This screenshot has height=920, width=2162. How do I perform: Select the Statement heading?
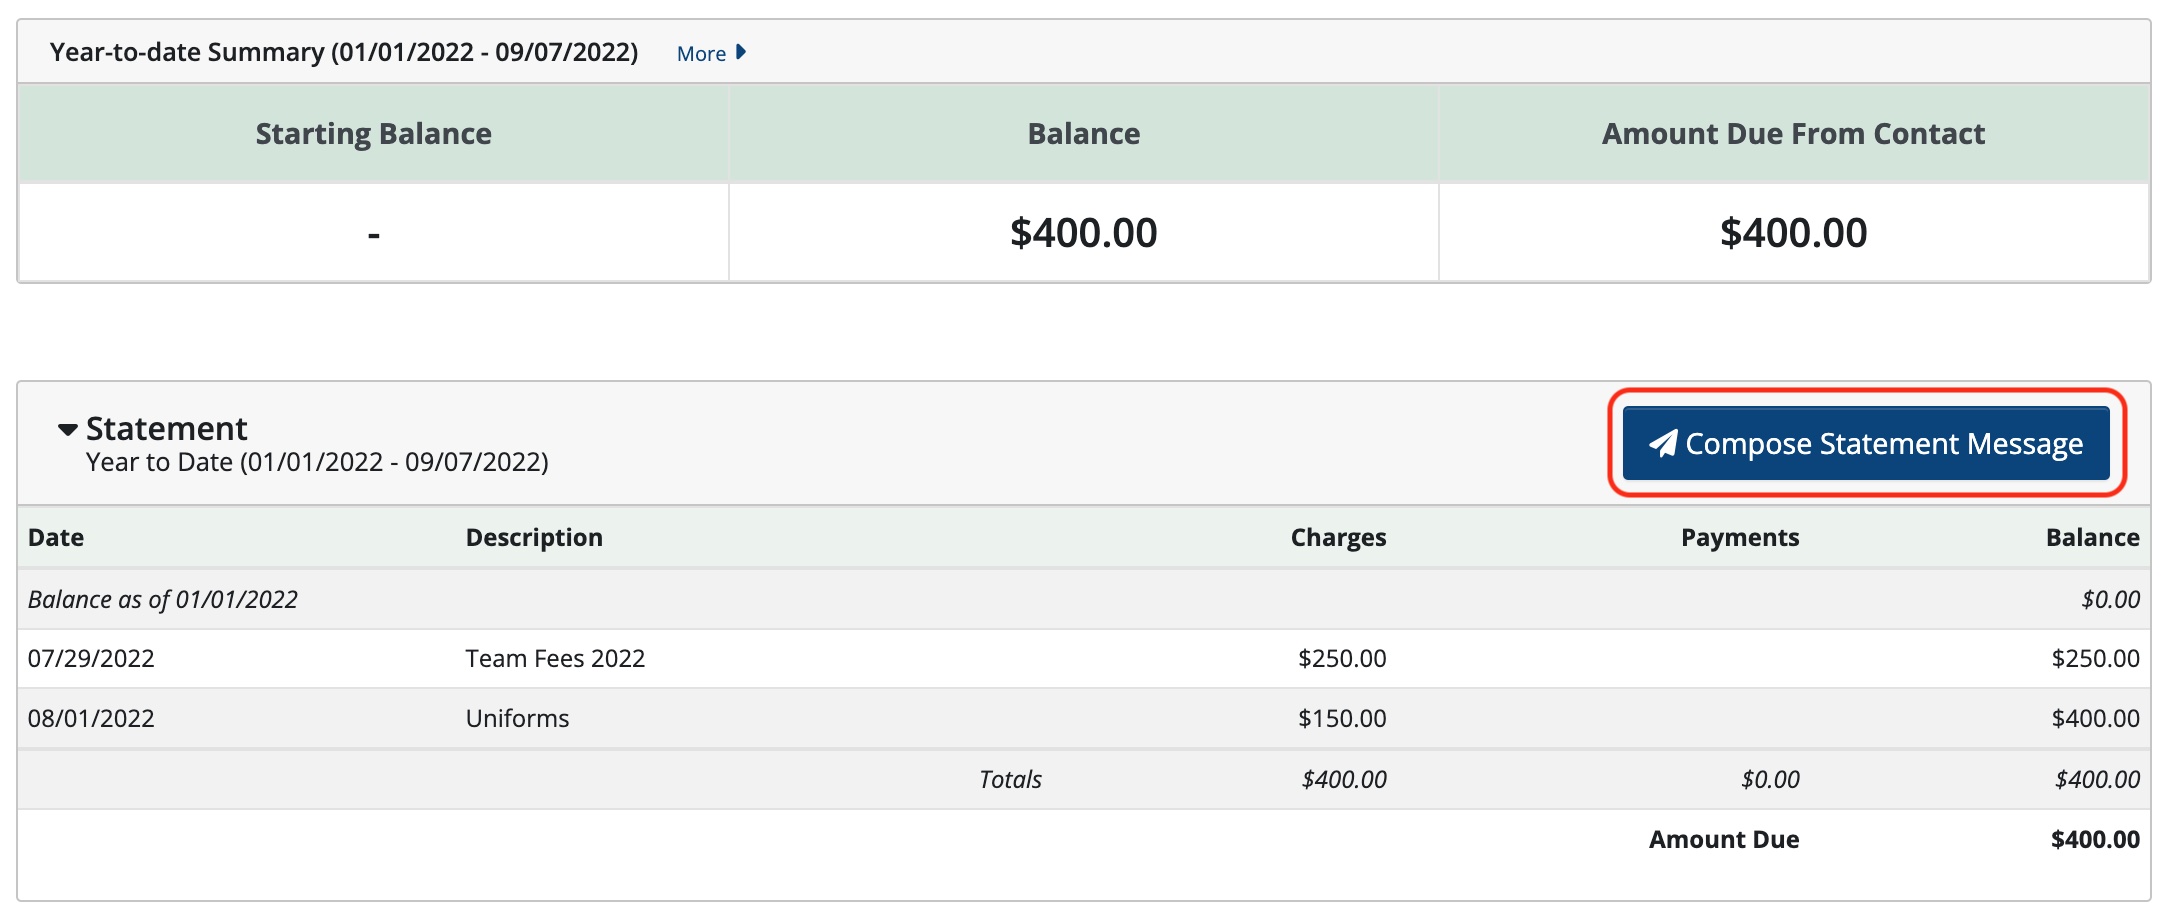(166, 428)
